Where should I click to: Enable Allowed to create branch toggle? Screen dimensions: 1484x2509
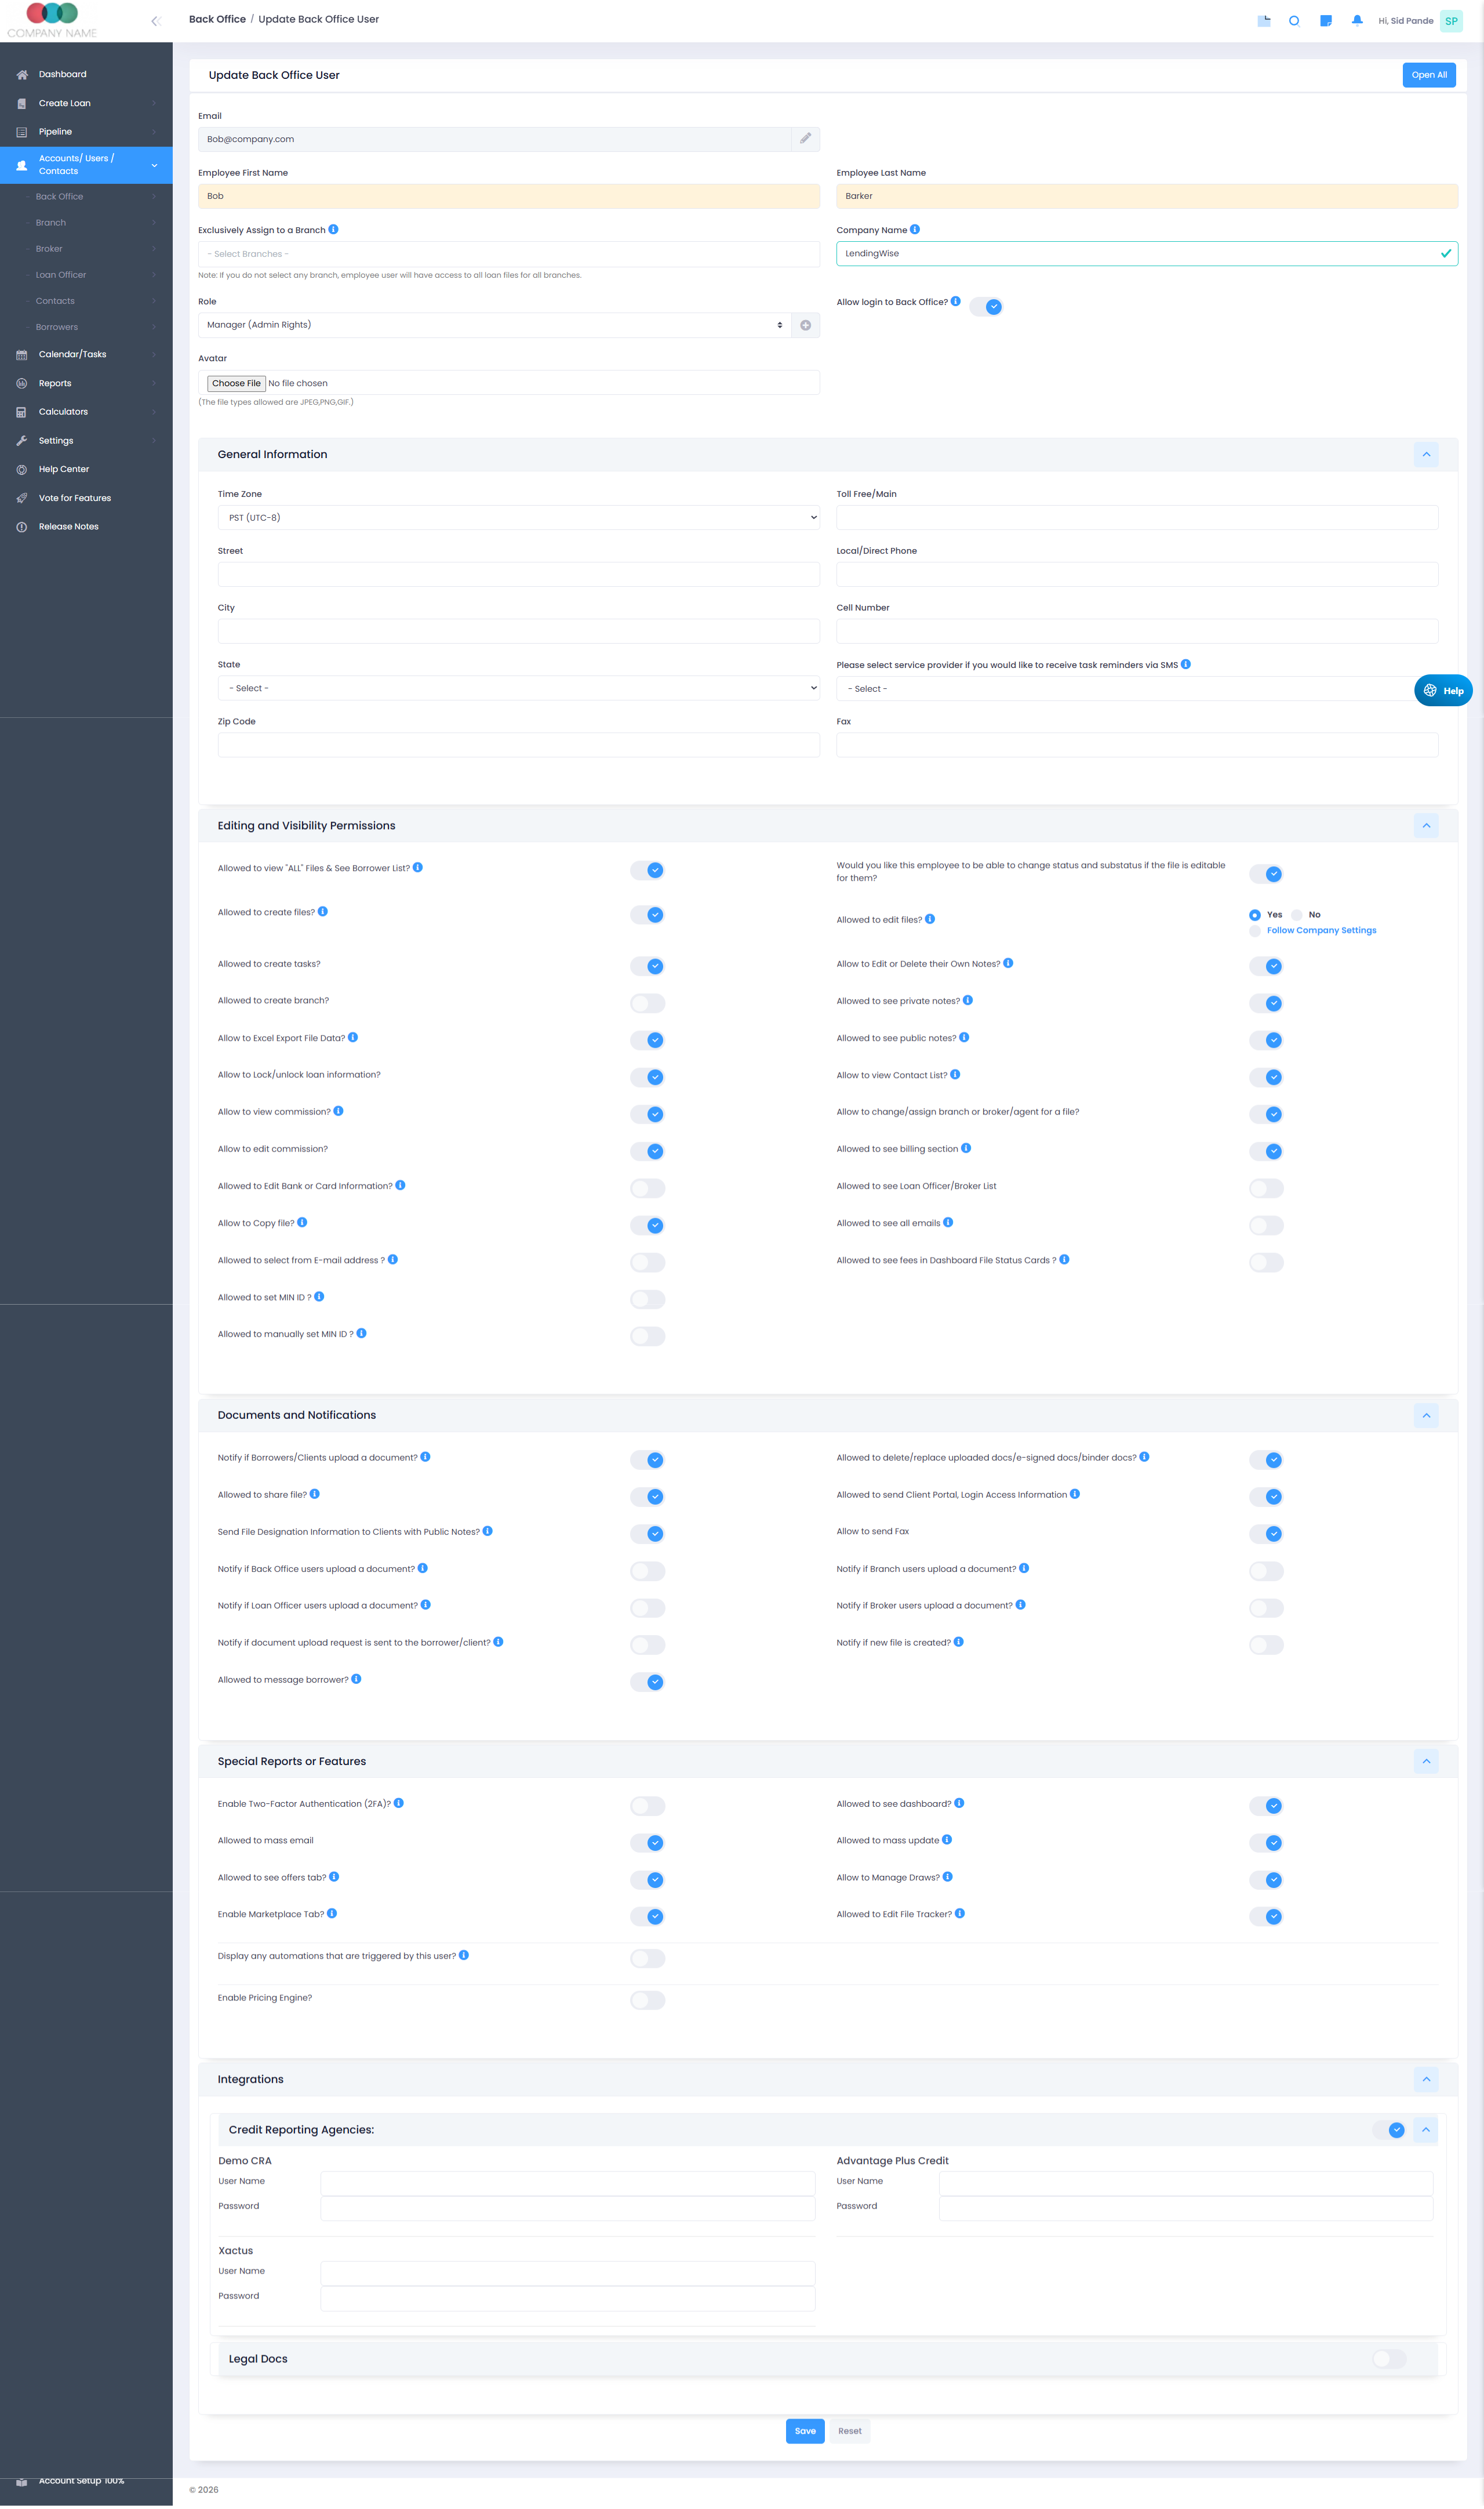pyautogui.click(x=647, y=1003)
